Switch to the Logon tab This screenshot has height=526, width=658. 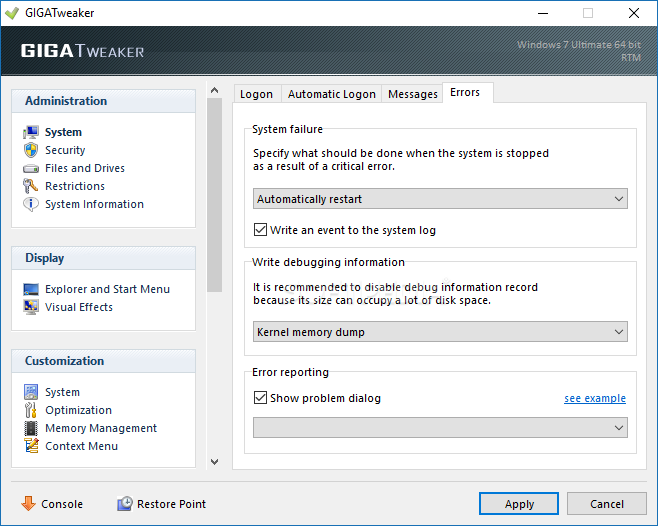256,94
